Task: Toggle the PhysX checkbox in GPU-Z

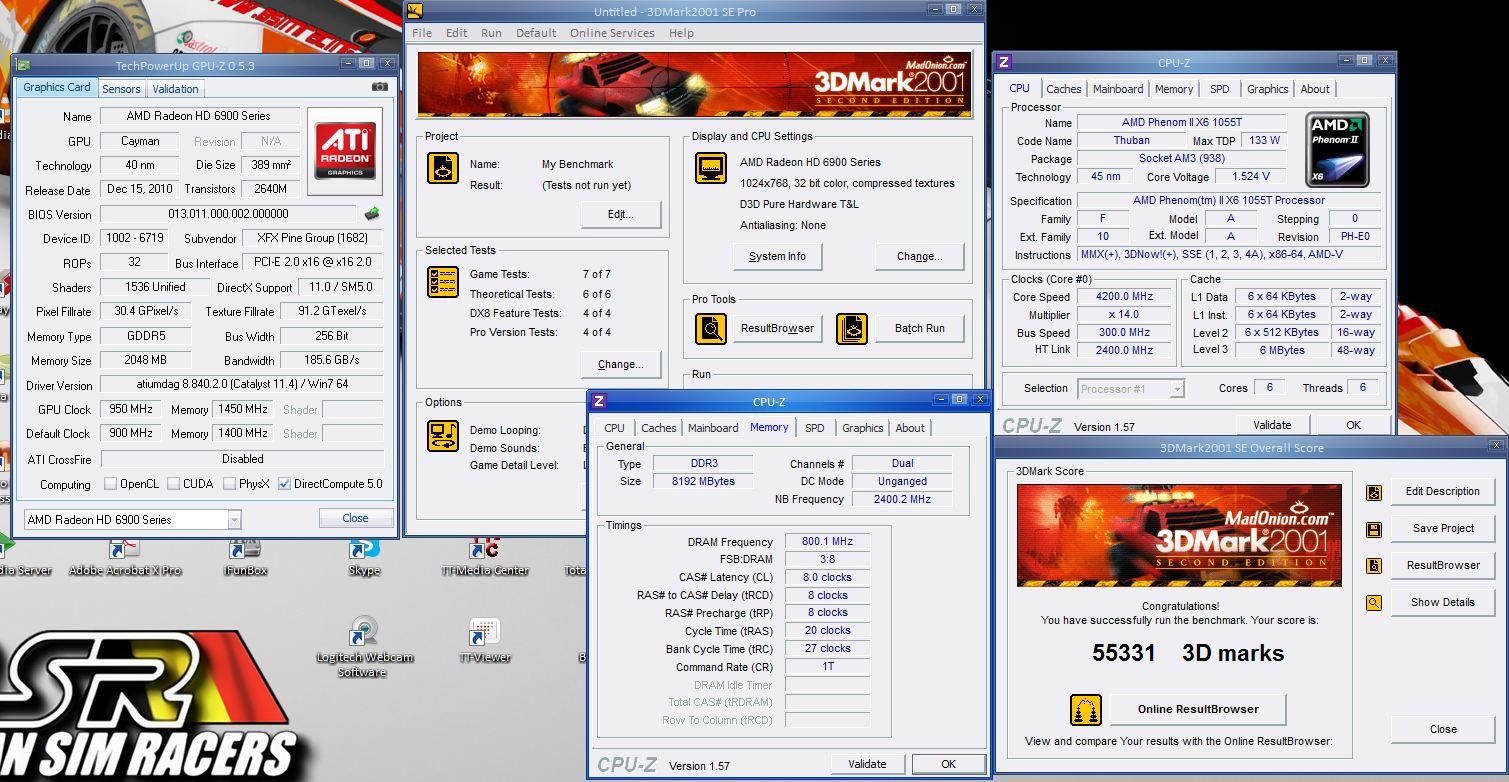Action: tap(229, 484)
